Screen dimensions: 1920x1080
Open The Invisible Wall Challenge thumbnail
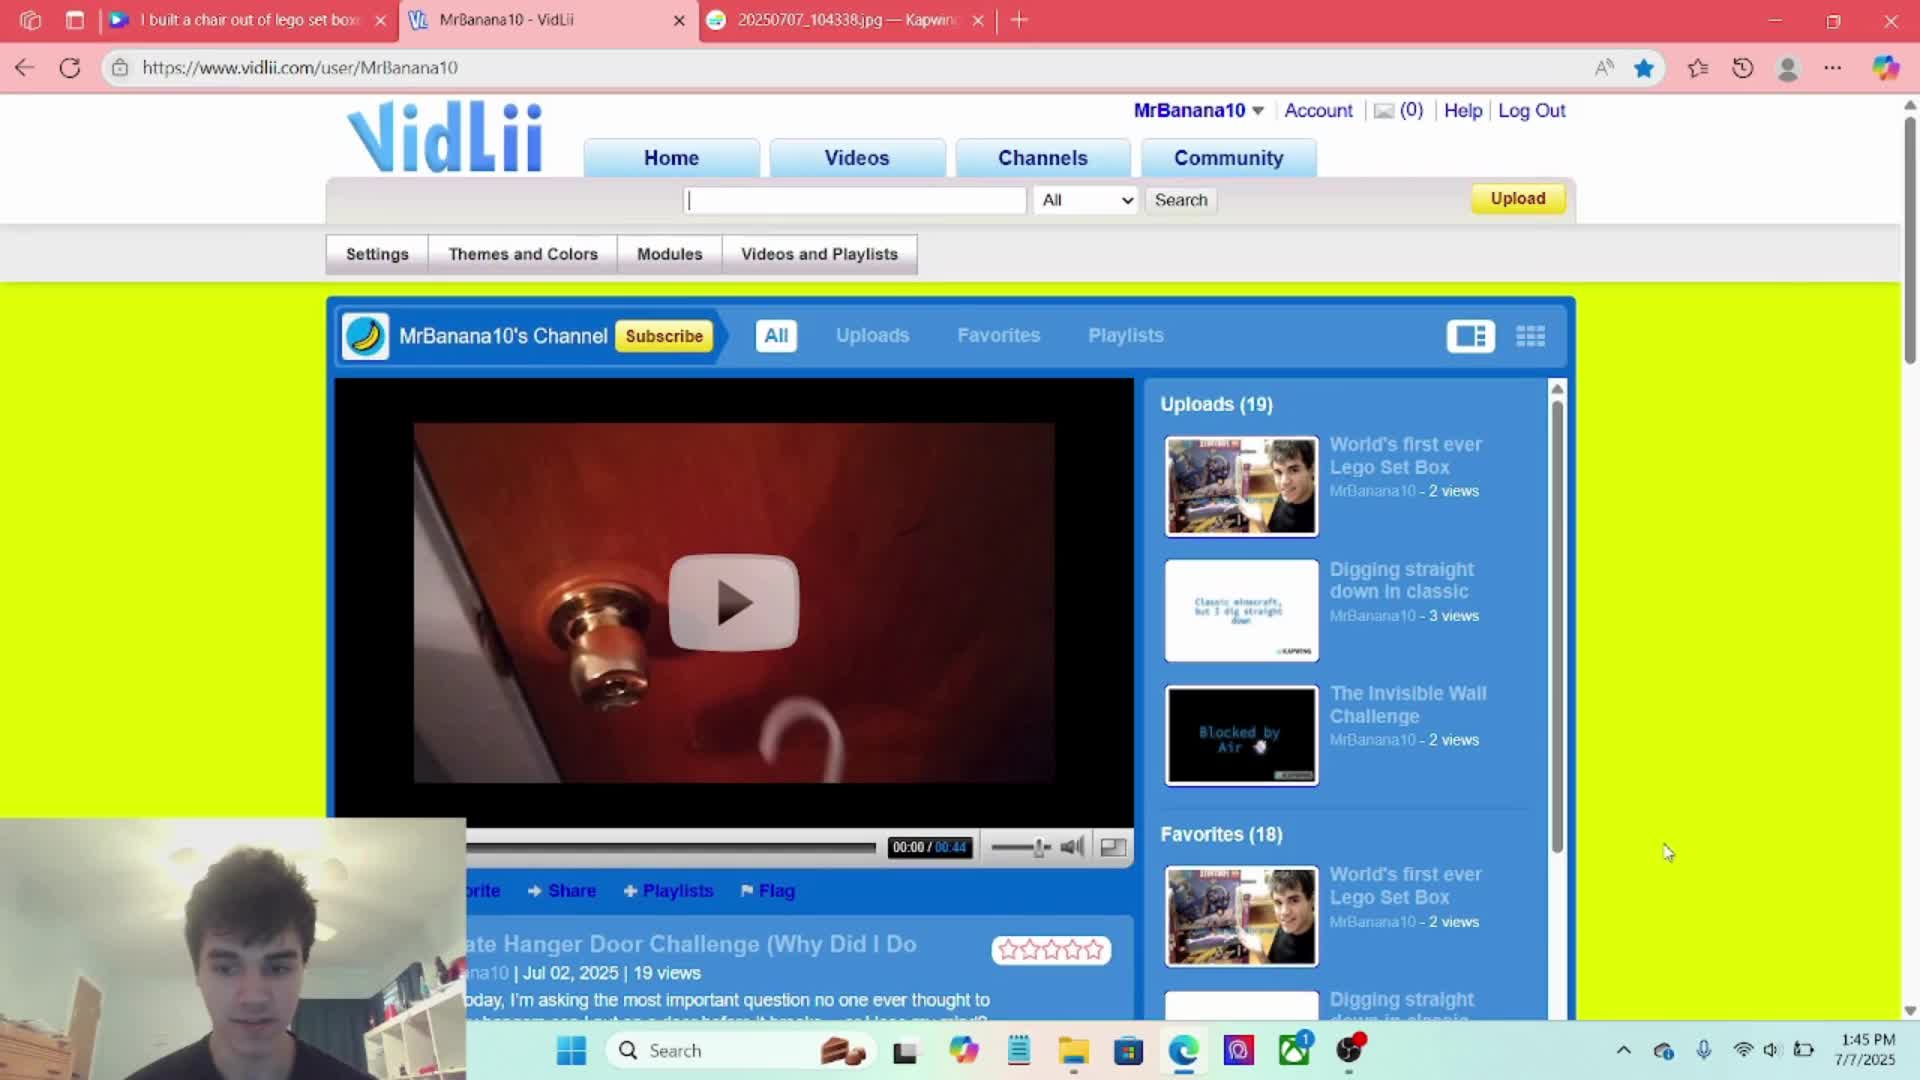pos(1241,736)
